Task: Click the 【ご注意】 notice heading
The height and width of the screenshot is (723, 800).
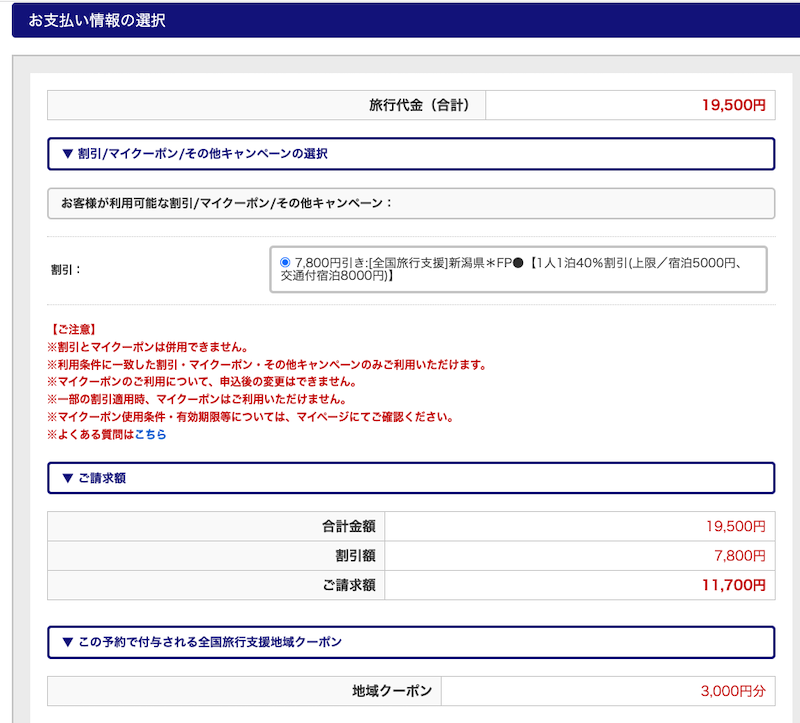Action: point(73,330)
